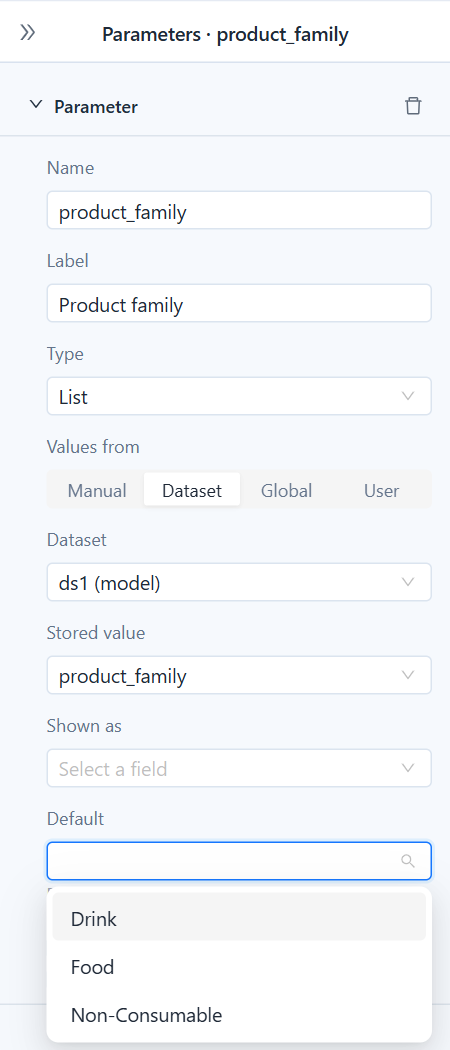Edit the Label input field
The height and width of the screenshot is (1050, 450).
click(x=239, y=303)
